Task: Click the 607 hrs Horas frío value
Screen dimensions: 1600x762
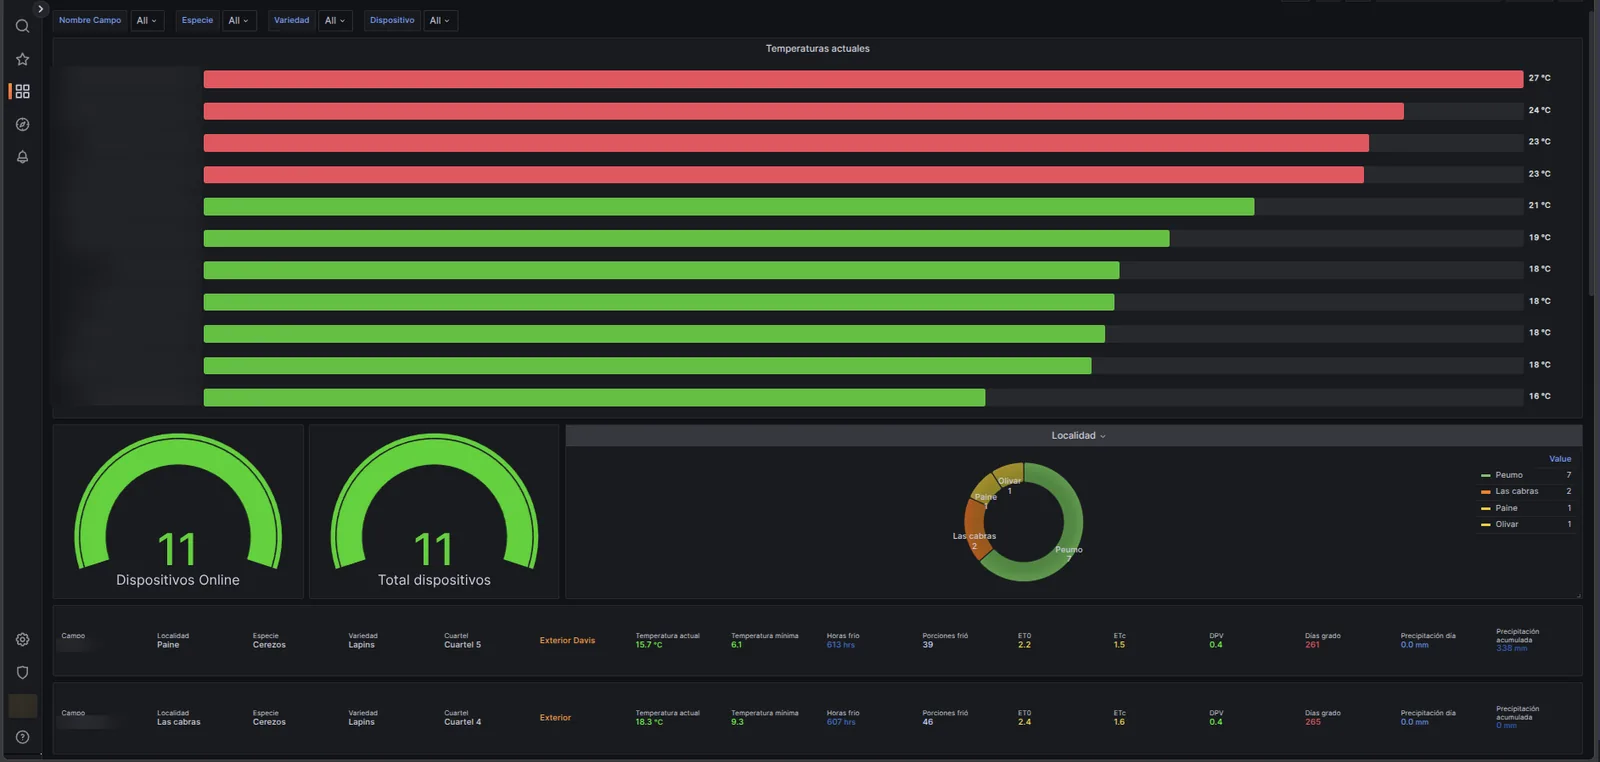Action: [x=840, y=722]
